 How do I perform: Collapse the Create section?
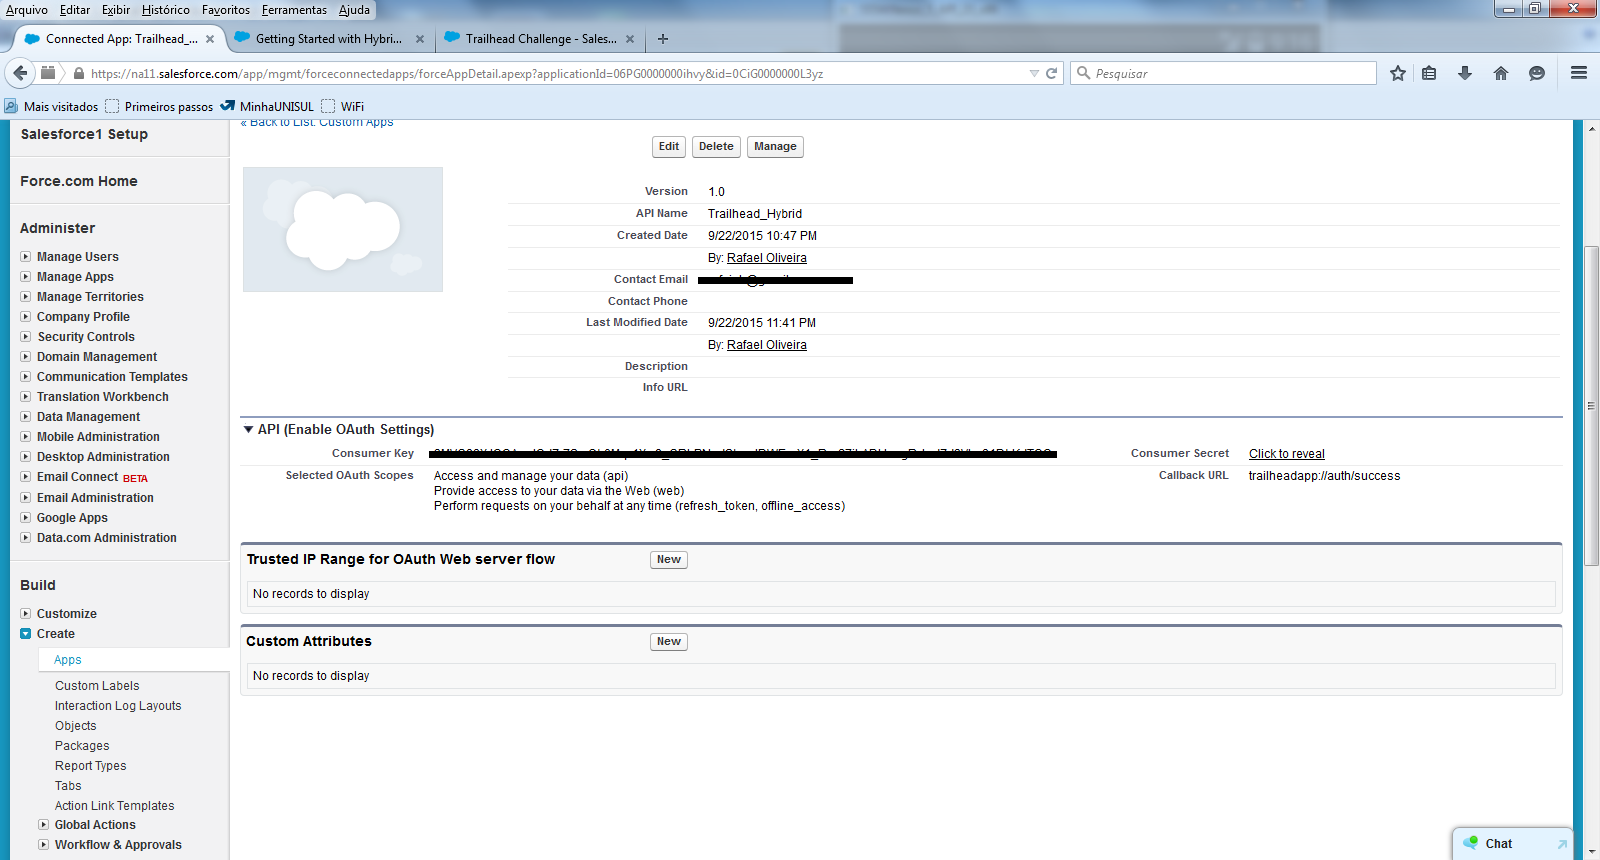(26, 634)
